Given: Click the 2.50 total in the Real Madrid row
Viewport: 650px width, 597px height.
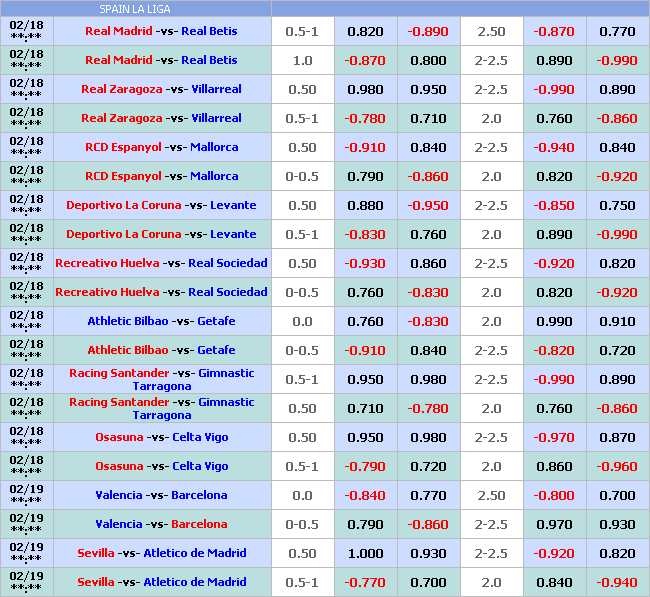Looking at the screenshot, I should (491, 31).
